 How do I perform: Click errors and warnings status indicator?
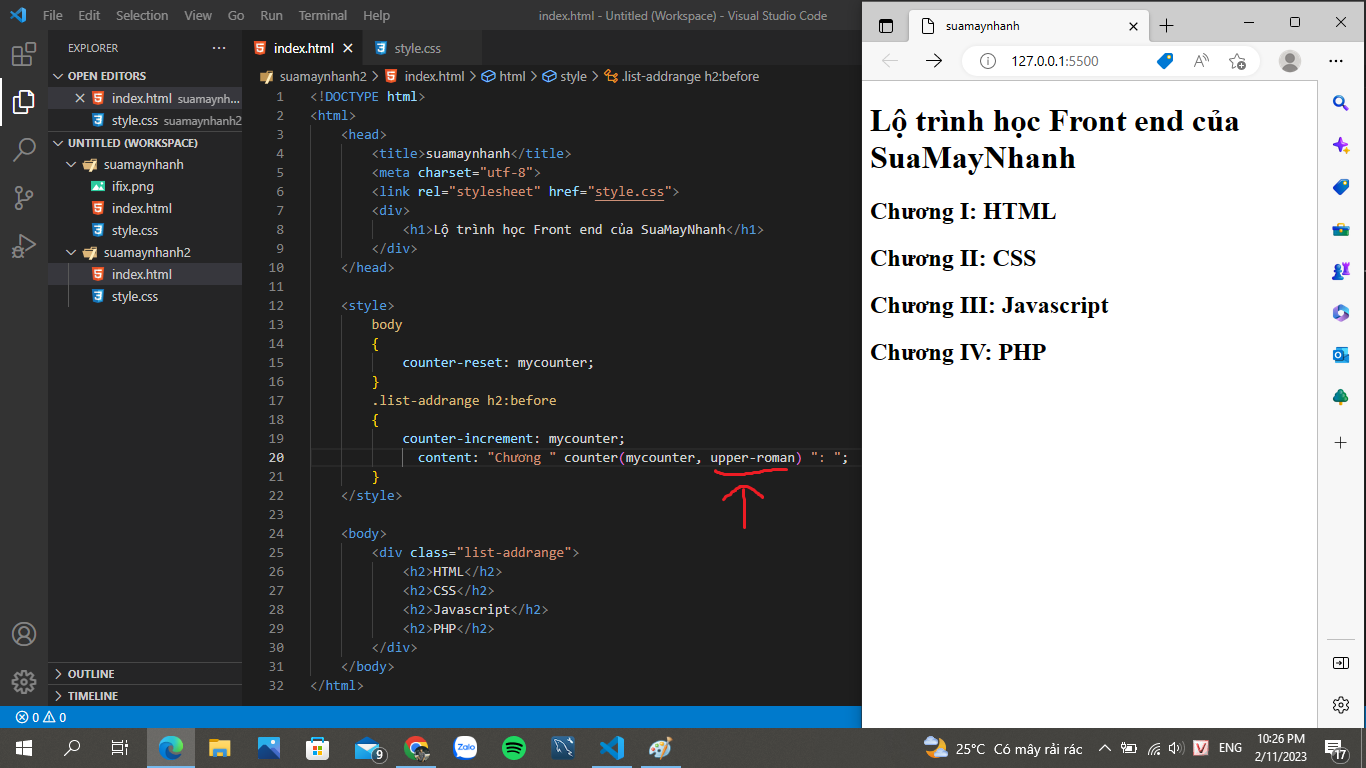41,717
